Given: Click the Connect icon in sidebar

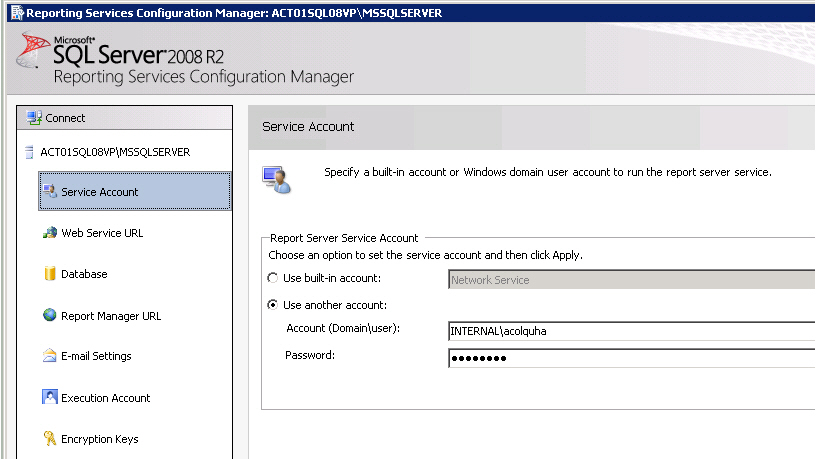Looking at the screenshot, I should (x=35, y=118).
